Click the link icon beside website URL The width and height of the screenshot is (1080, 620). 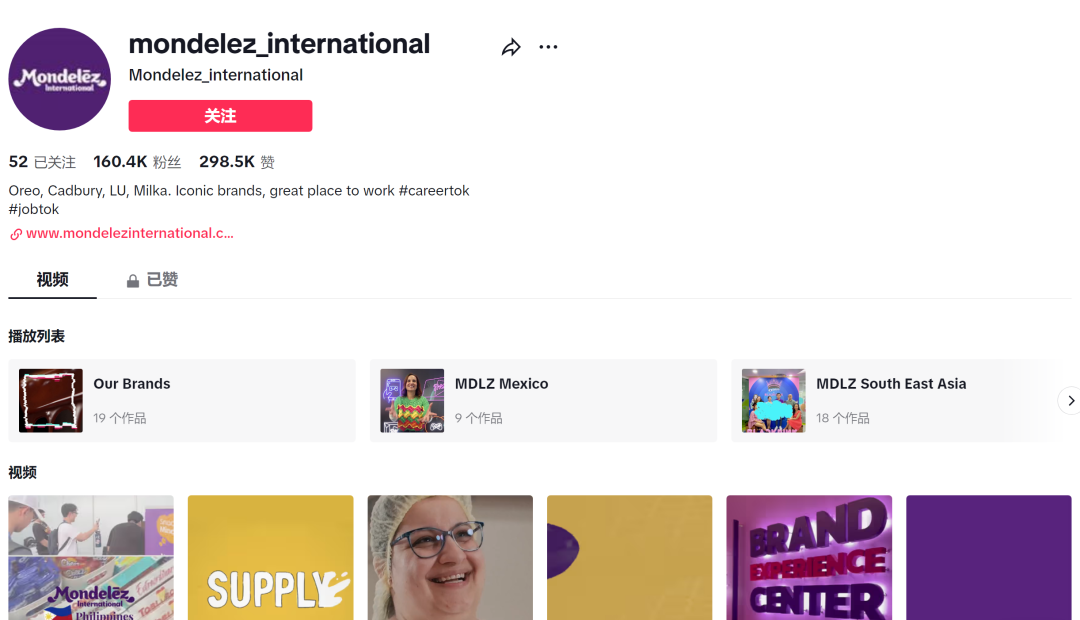point(16,234)
